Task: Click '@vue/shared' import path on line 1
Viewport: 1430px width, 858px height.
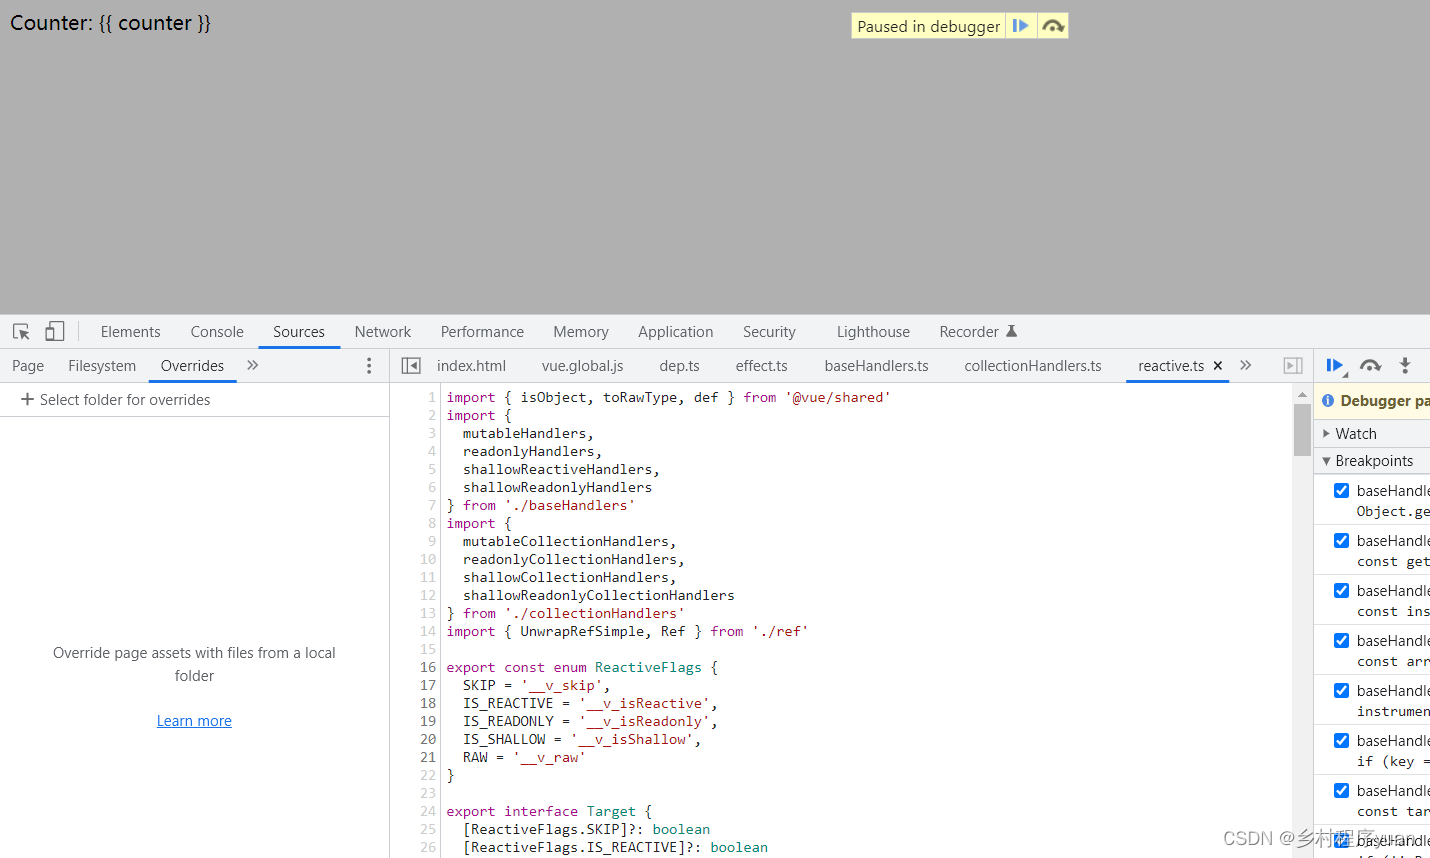Action: [x=838, y=397]
